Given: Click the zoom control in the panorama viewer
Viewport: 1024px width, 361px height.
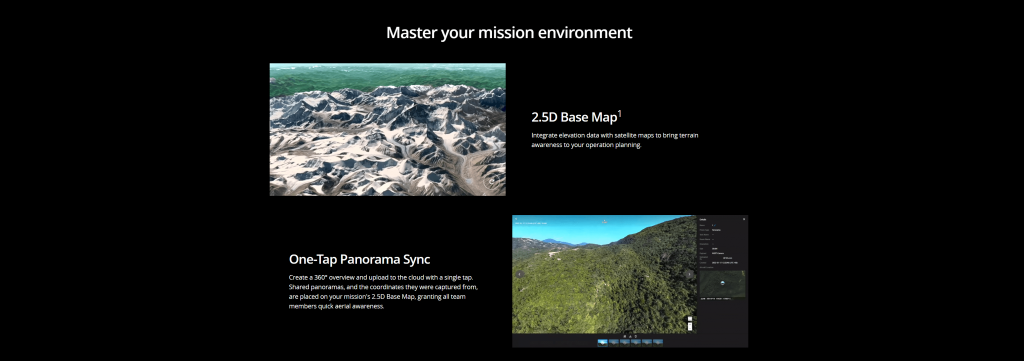Looking at the screenshot, I should point(690,326).
